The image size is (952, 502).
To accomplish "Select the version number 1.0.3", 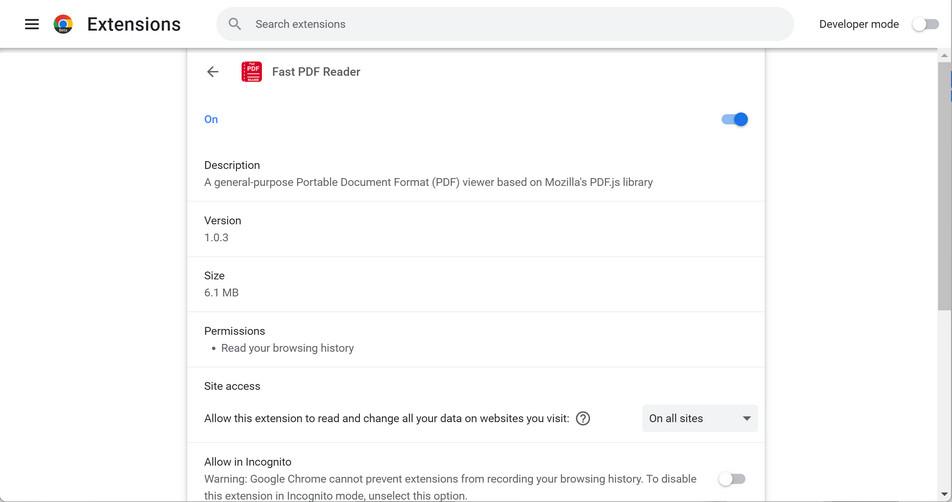I will pyautogui.click(x=216, y=238).
